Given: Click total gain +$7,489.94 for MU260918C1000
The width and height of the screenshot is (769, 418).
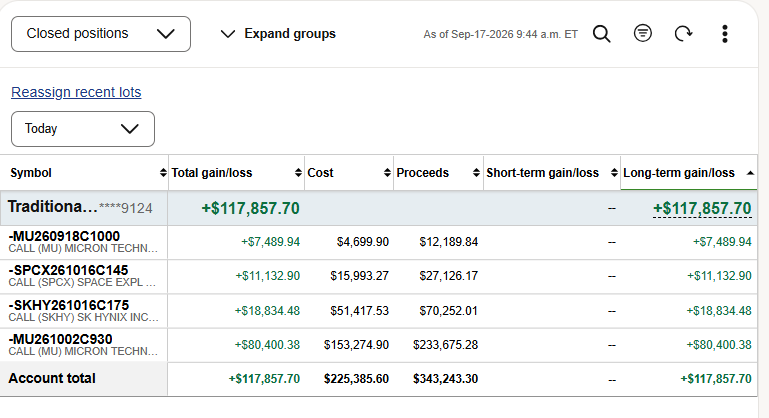Looking at the screenshot, I should [x=270, y=242].
